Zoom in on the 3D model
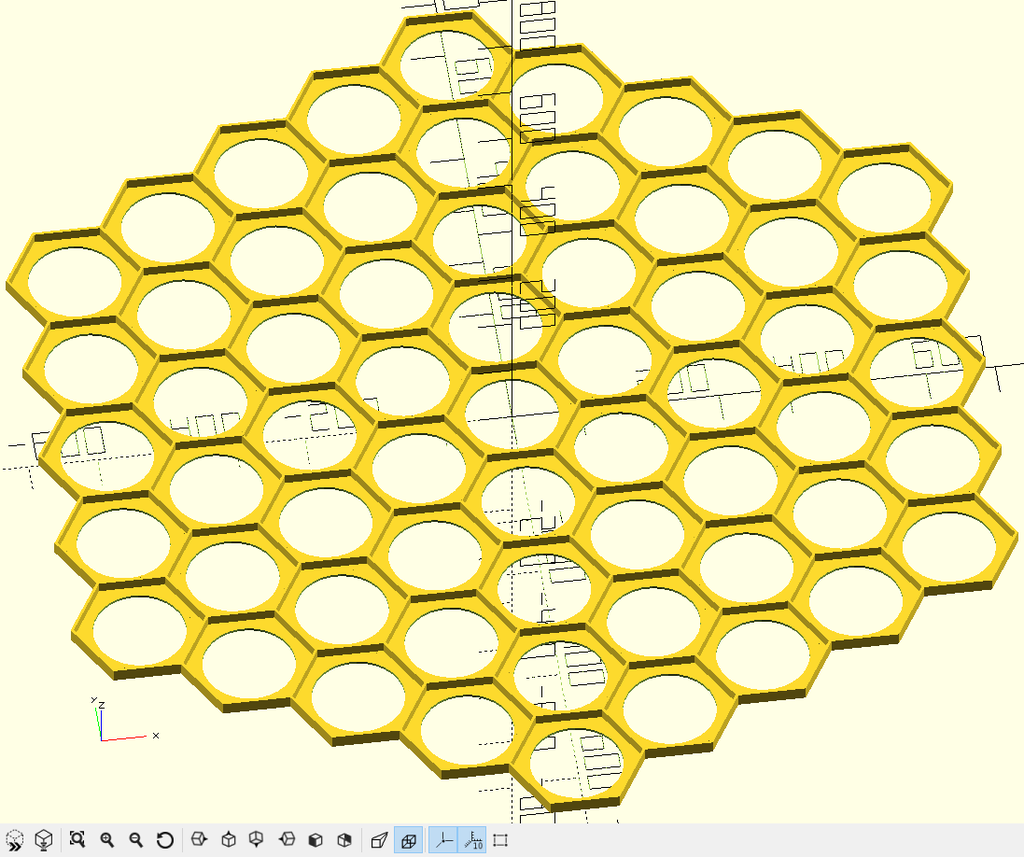Image resolution: width=1024 pixels, height=857 pixels. click(107, 839)
